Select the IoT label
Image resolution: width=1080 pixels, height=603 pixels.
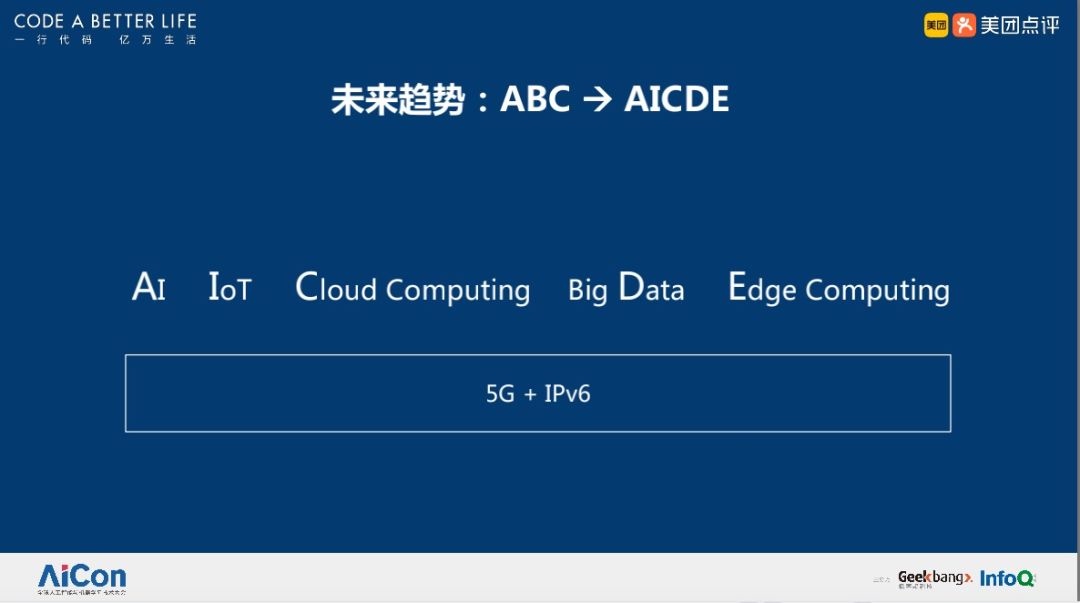tap(230, 288)
